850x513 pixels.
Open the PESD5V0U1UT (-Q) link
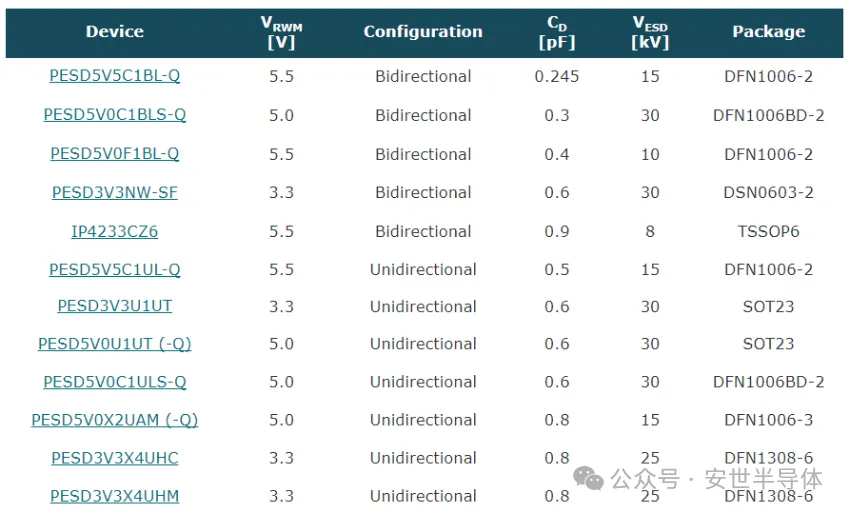click(115, 344)
